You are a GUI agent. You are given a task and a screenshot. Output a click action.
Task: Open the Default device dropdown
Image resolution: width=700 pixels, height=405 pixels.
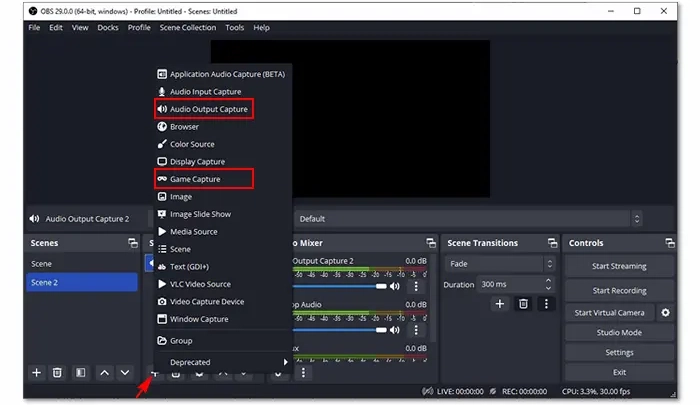(469, 219)
